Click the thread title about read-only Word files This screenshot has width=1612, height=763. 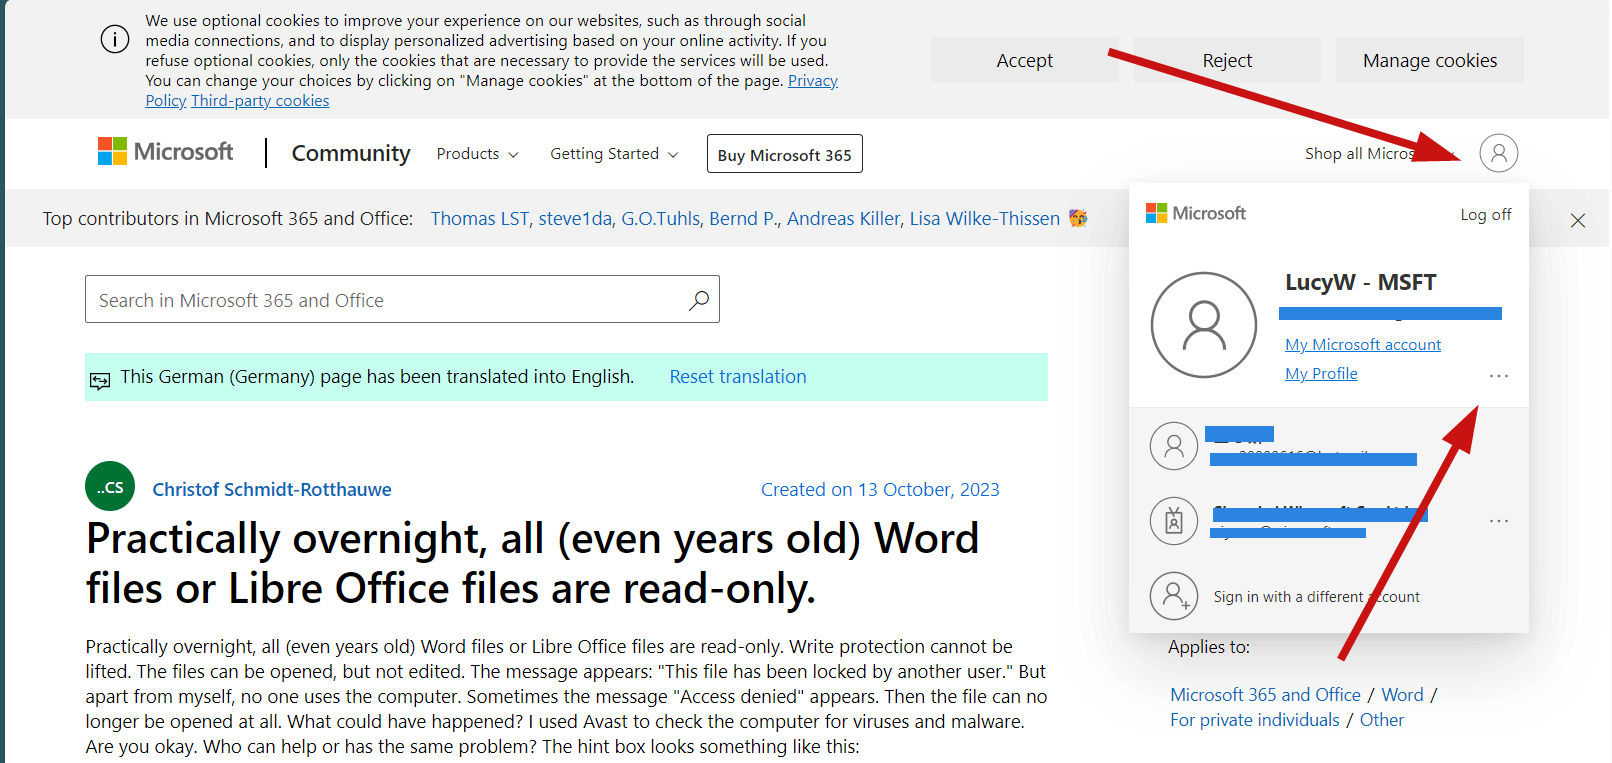(533, 563)
